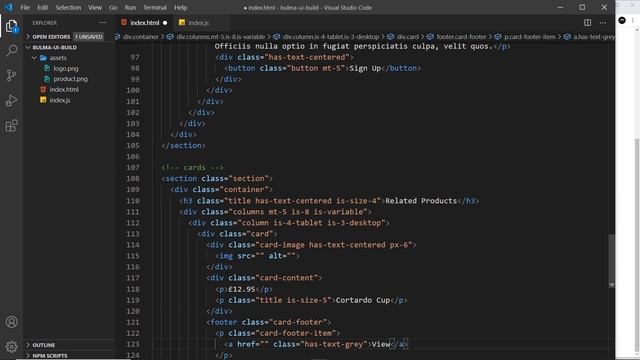
Task: Click the EXPLORER panel title
Action: pyautogui.click(x=44, y=23)
